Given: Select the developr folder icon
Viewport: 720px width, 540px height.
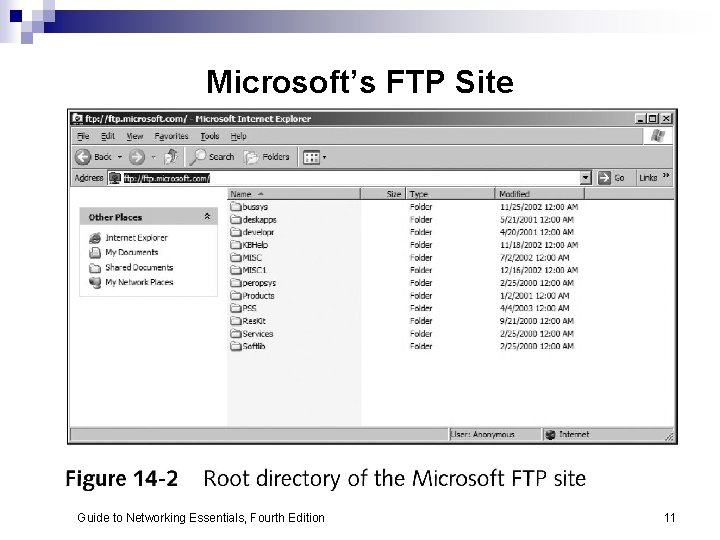Looking at the screenshot, I should (x=236, y=232).
